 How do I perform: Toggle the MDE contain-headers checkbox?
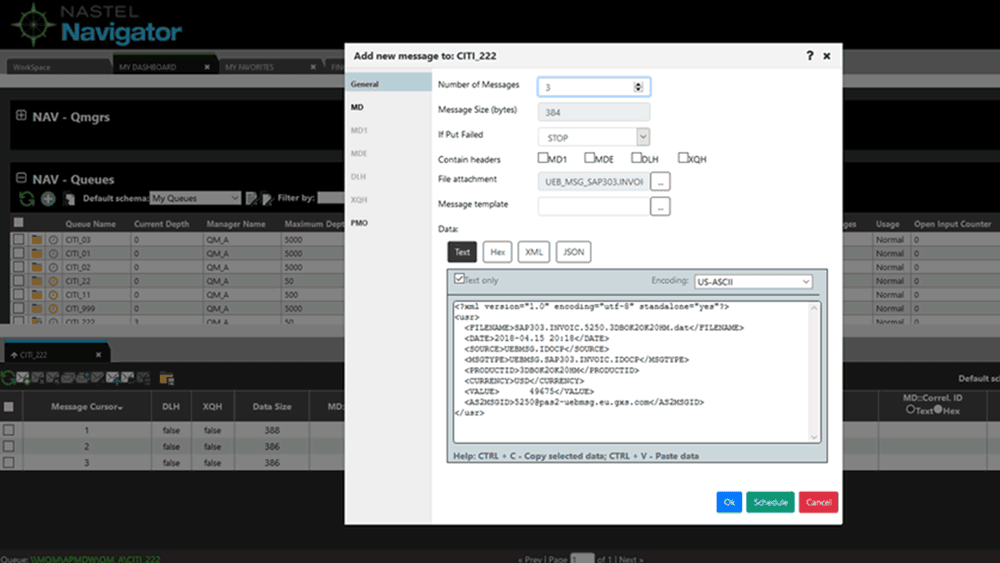point(589,157)
